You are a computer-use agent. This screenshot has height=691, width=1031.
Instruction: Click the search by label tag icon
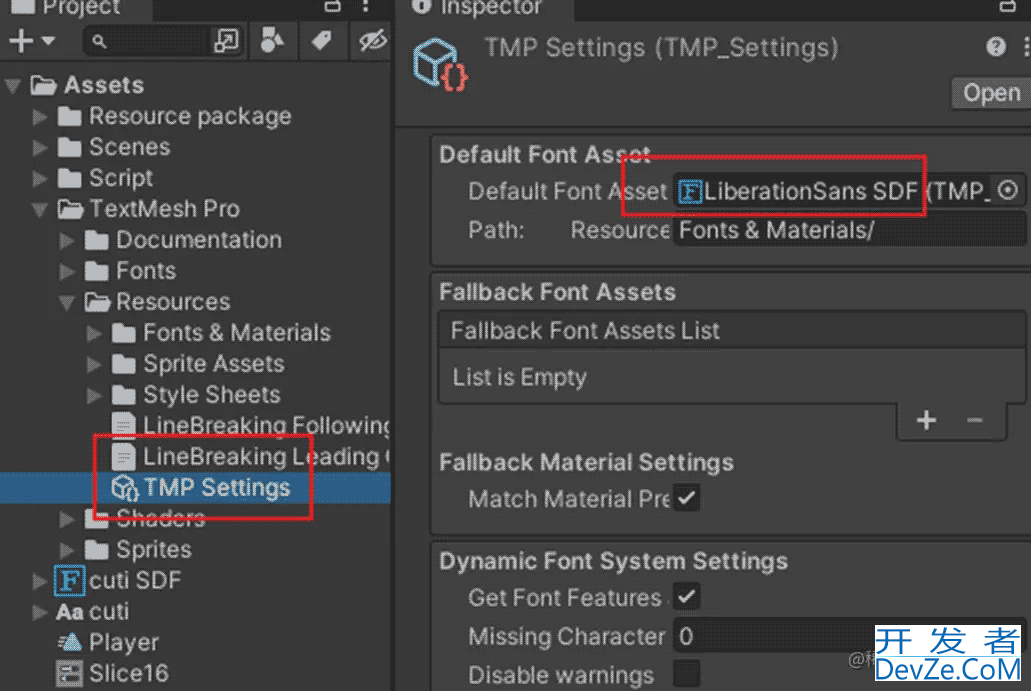321,41
